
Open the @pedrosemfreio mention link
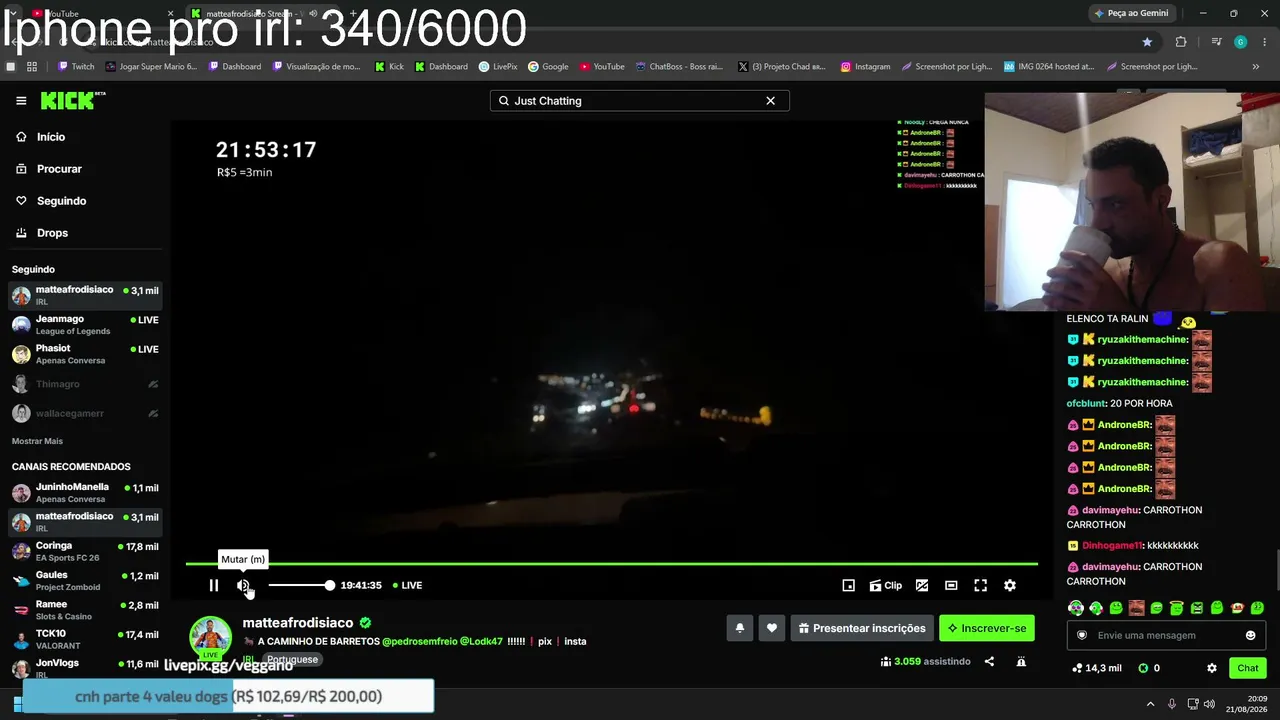coord(420,641)
